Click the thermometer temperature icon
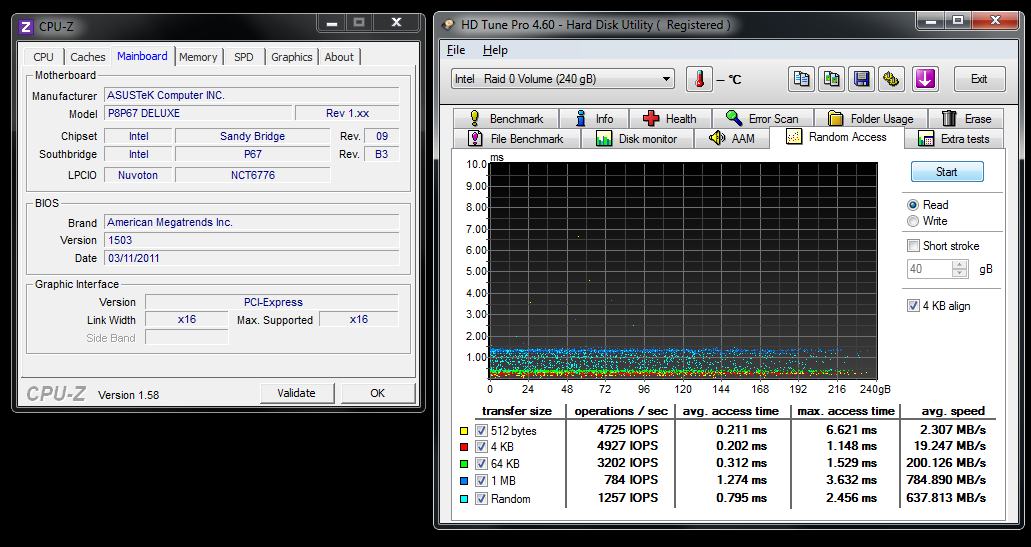This screenshot has height=547, width=1031. click(x=700, y=79)
